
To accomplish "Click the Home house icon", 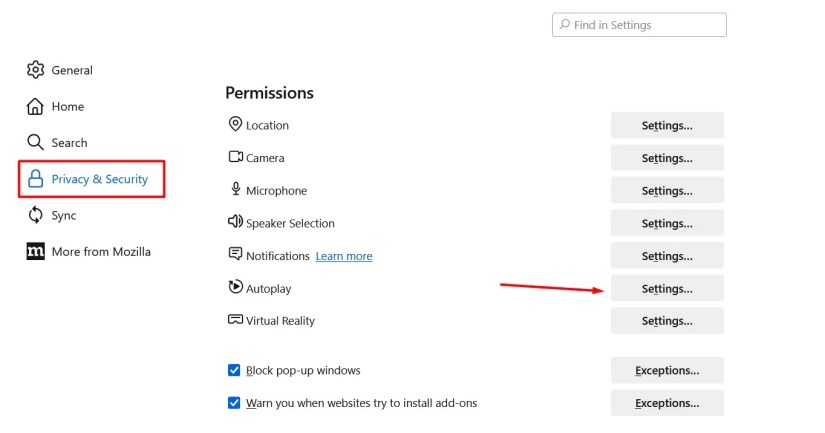I will coord(35,106).
